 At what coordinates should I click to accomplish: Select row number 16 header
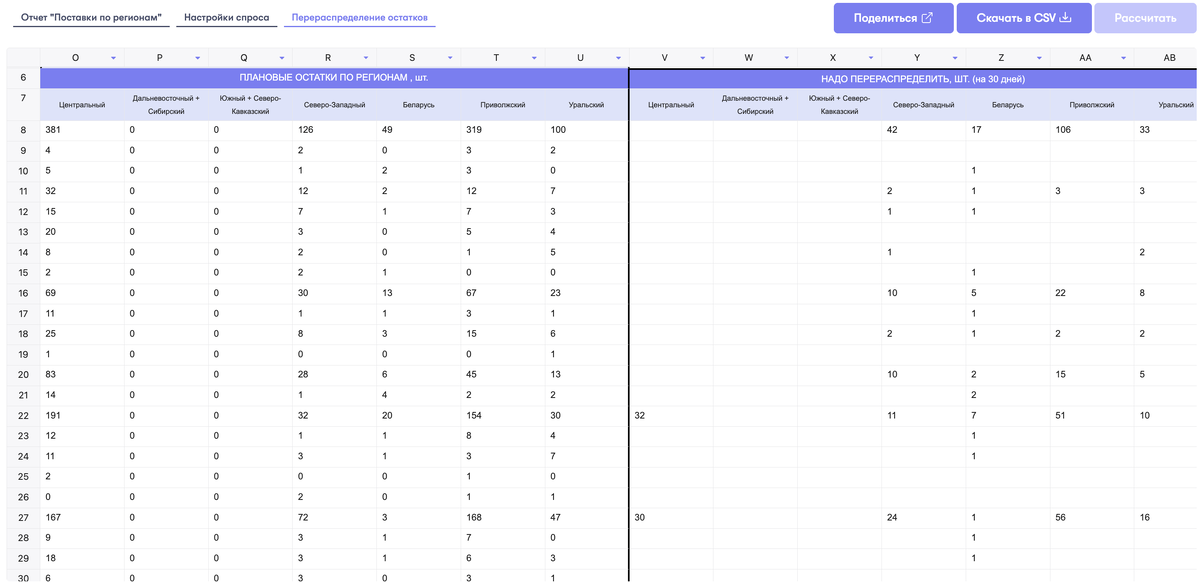pos(23,293)
